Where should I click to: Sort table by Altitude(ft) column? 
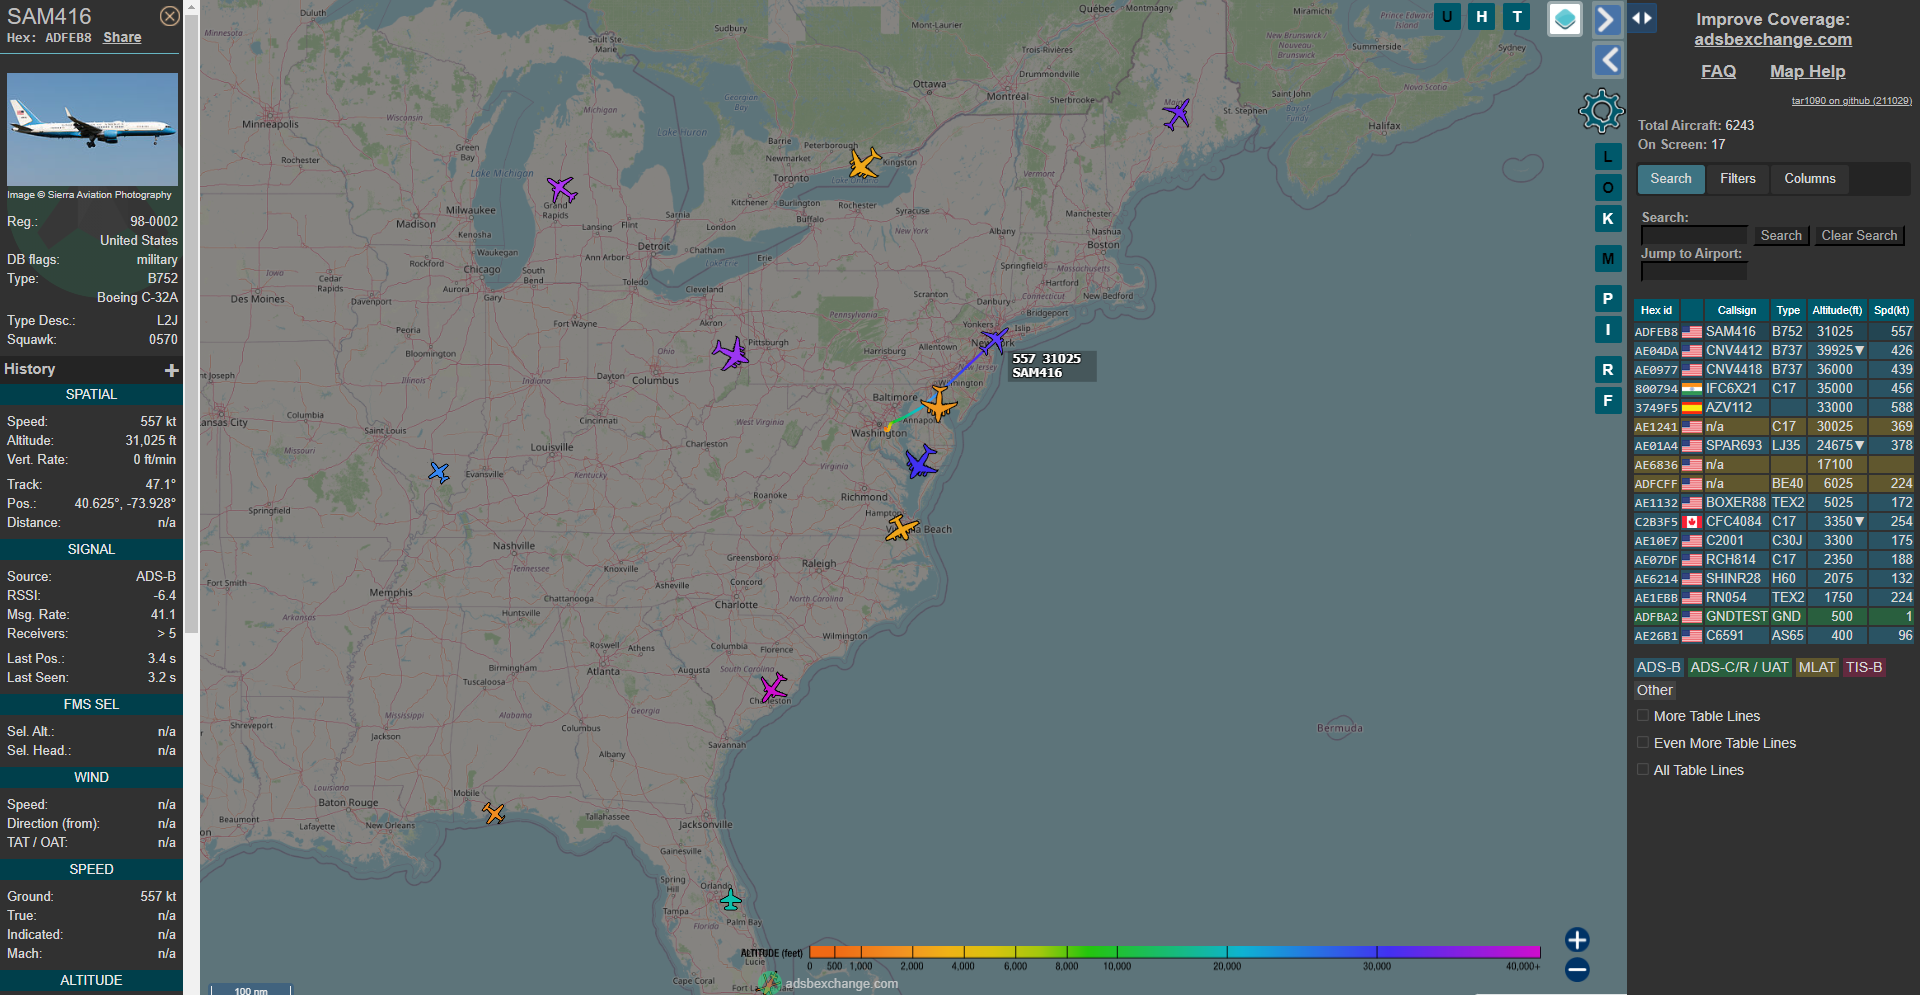pyautogui.click(x=1837, y=310)
